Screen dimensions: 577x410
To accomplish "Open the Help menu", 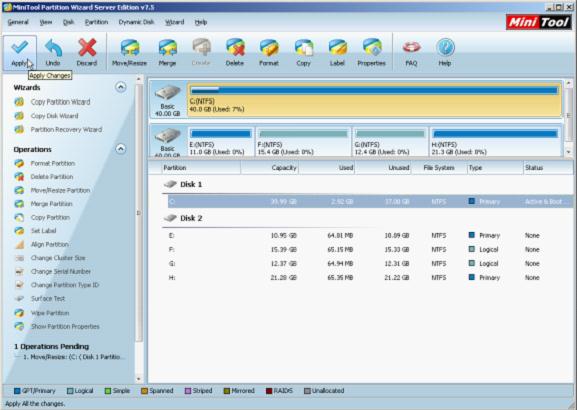I will pos(201,22).
